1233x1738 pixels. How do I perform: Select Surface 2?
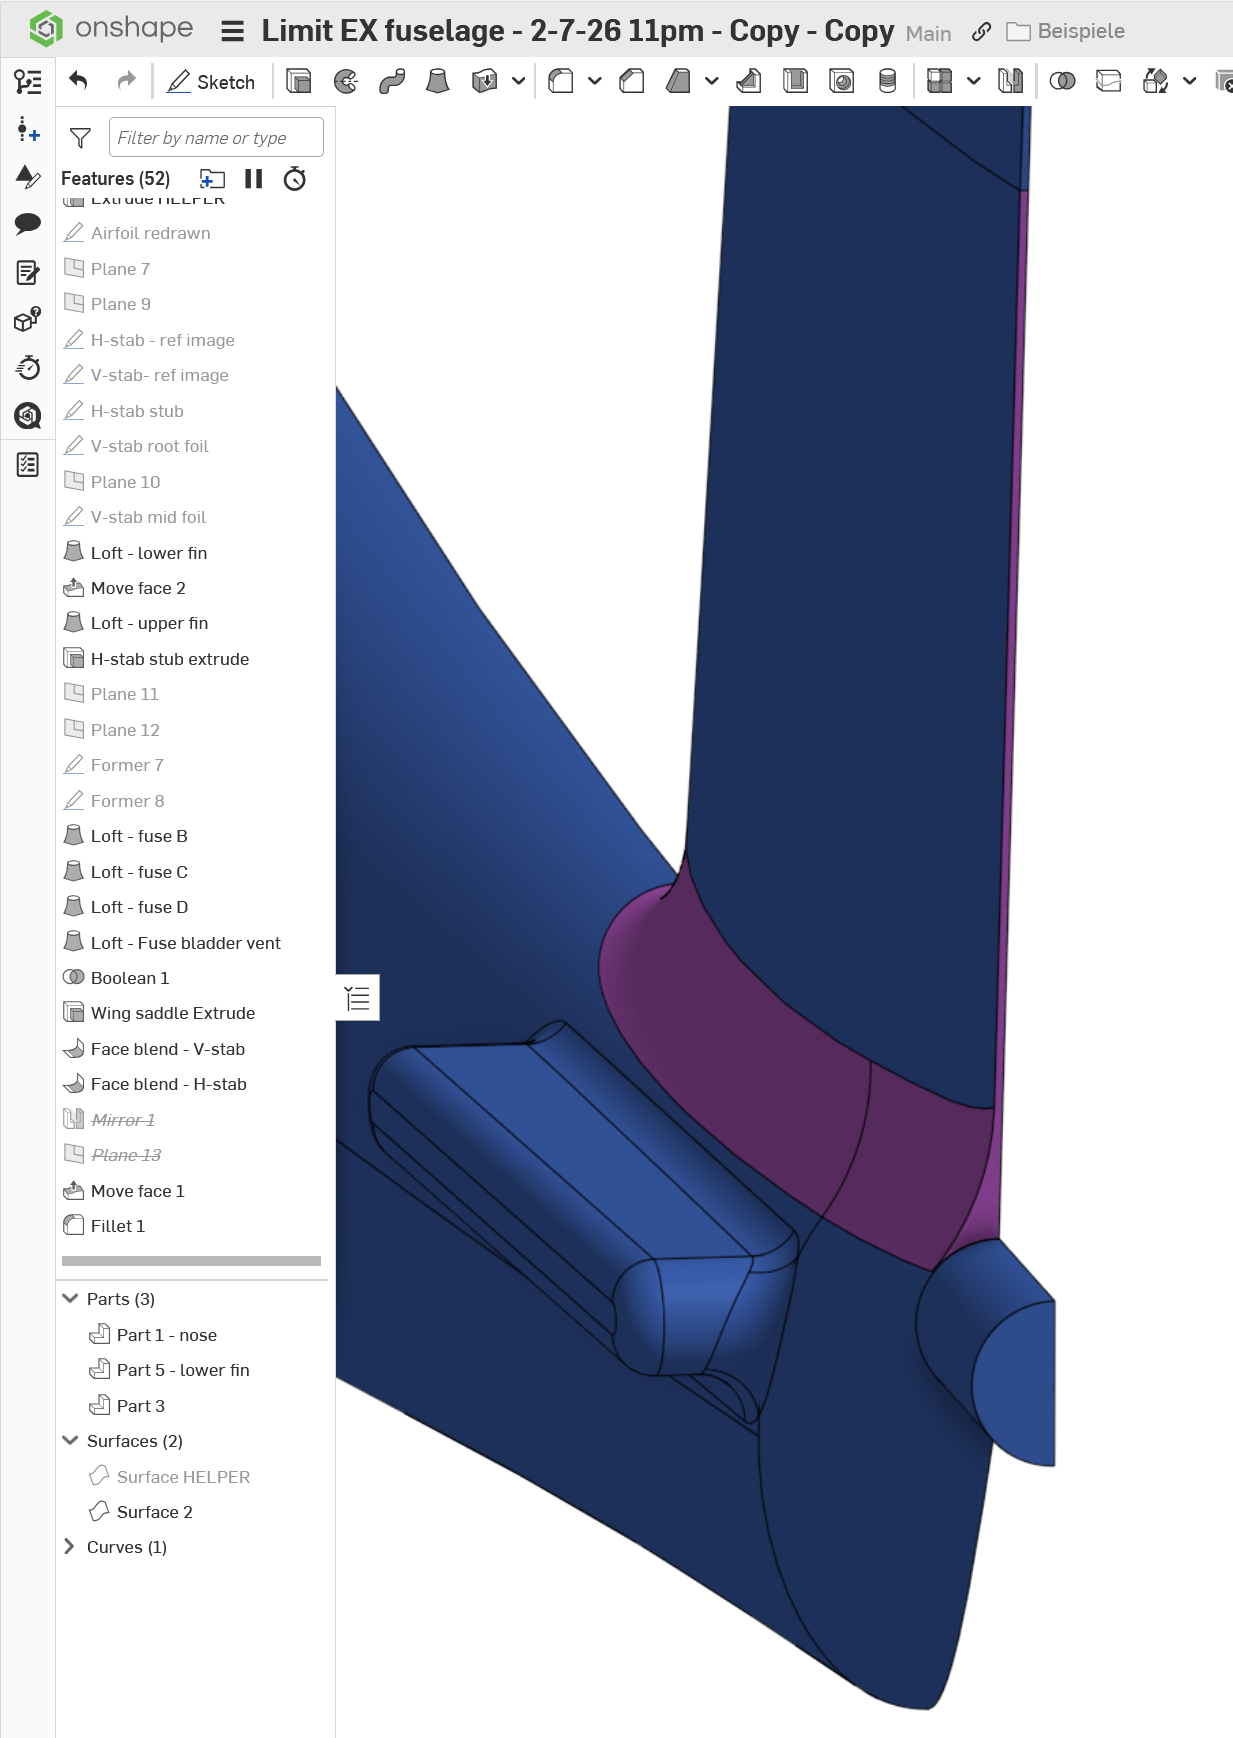[155, 1512]
